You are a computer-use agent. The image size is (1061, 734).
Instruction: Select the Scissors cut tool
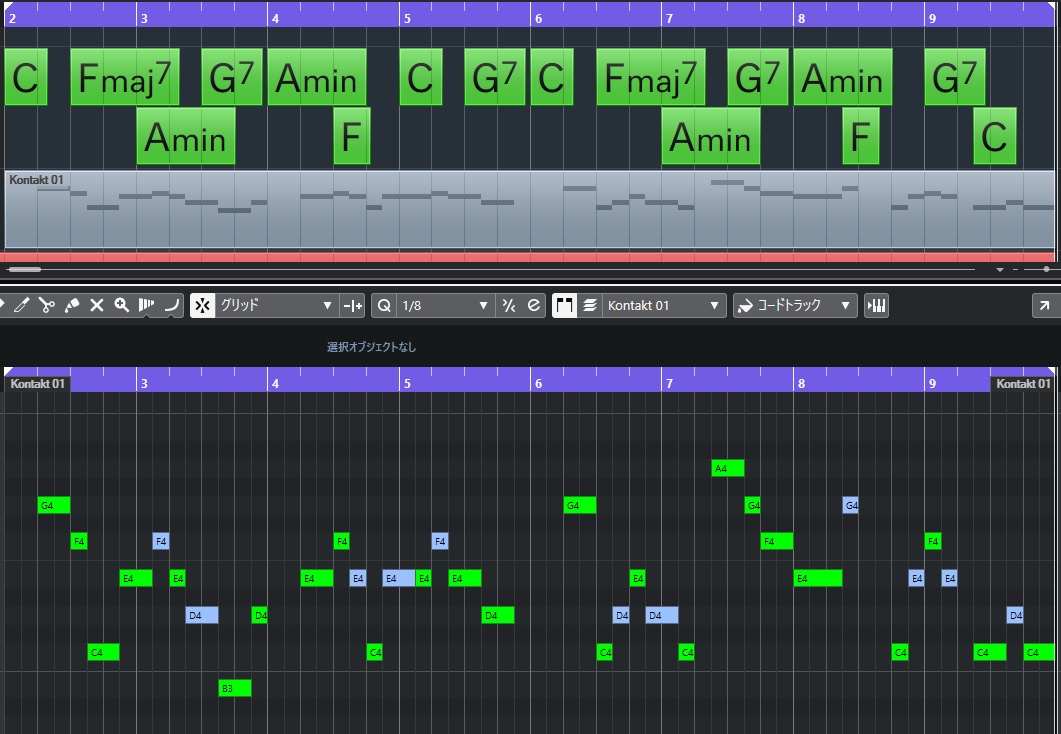pyautogui.click(x=46, y=305)
